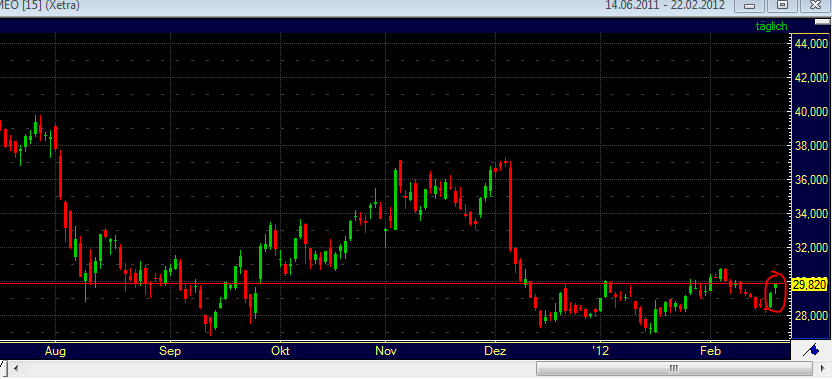Click the 40,000 price axis label
The image size is (832, 379).
(811, 111)
